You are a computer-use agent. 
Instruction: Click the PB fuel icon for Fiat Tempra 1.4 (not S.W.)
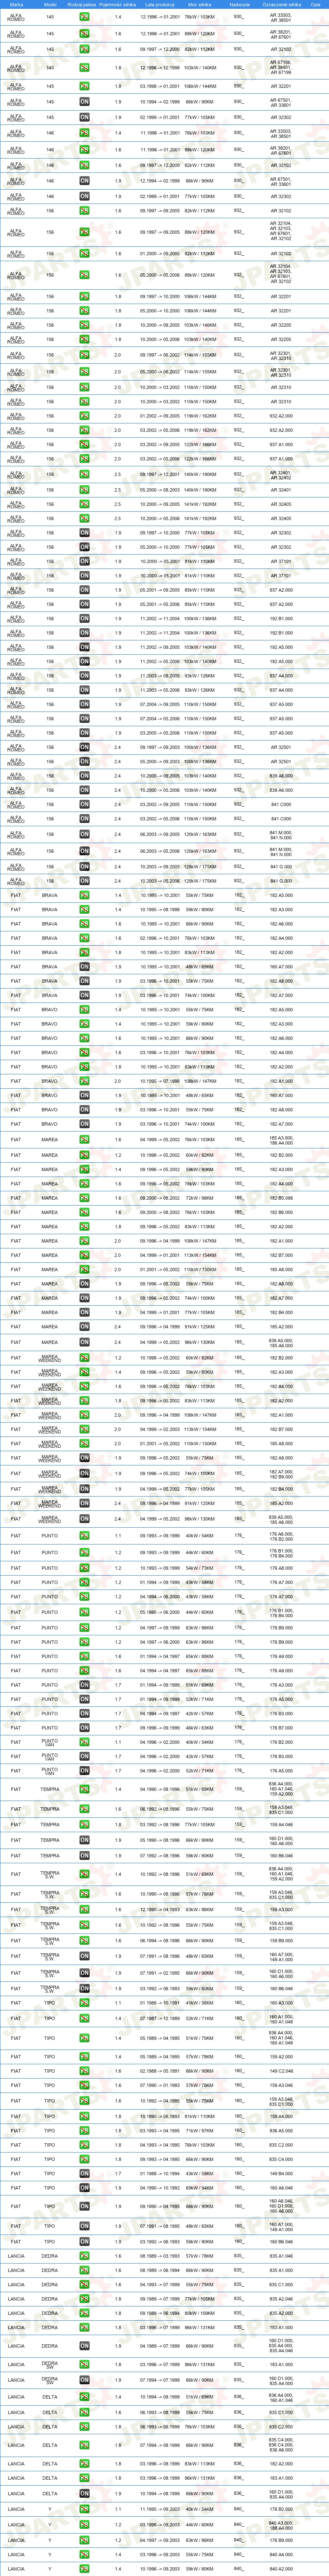click(x=84, y=1789)
